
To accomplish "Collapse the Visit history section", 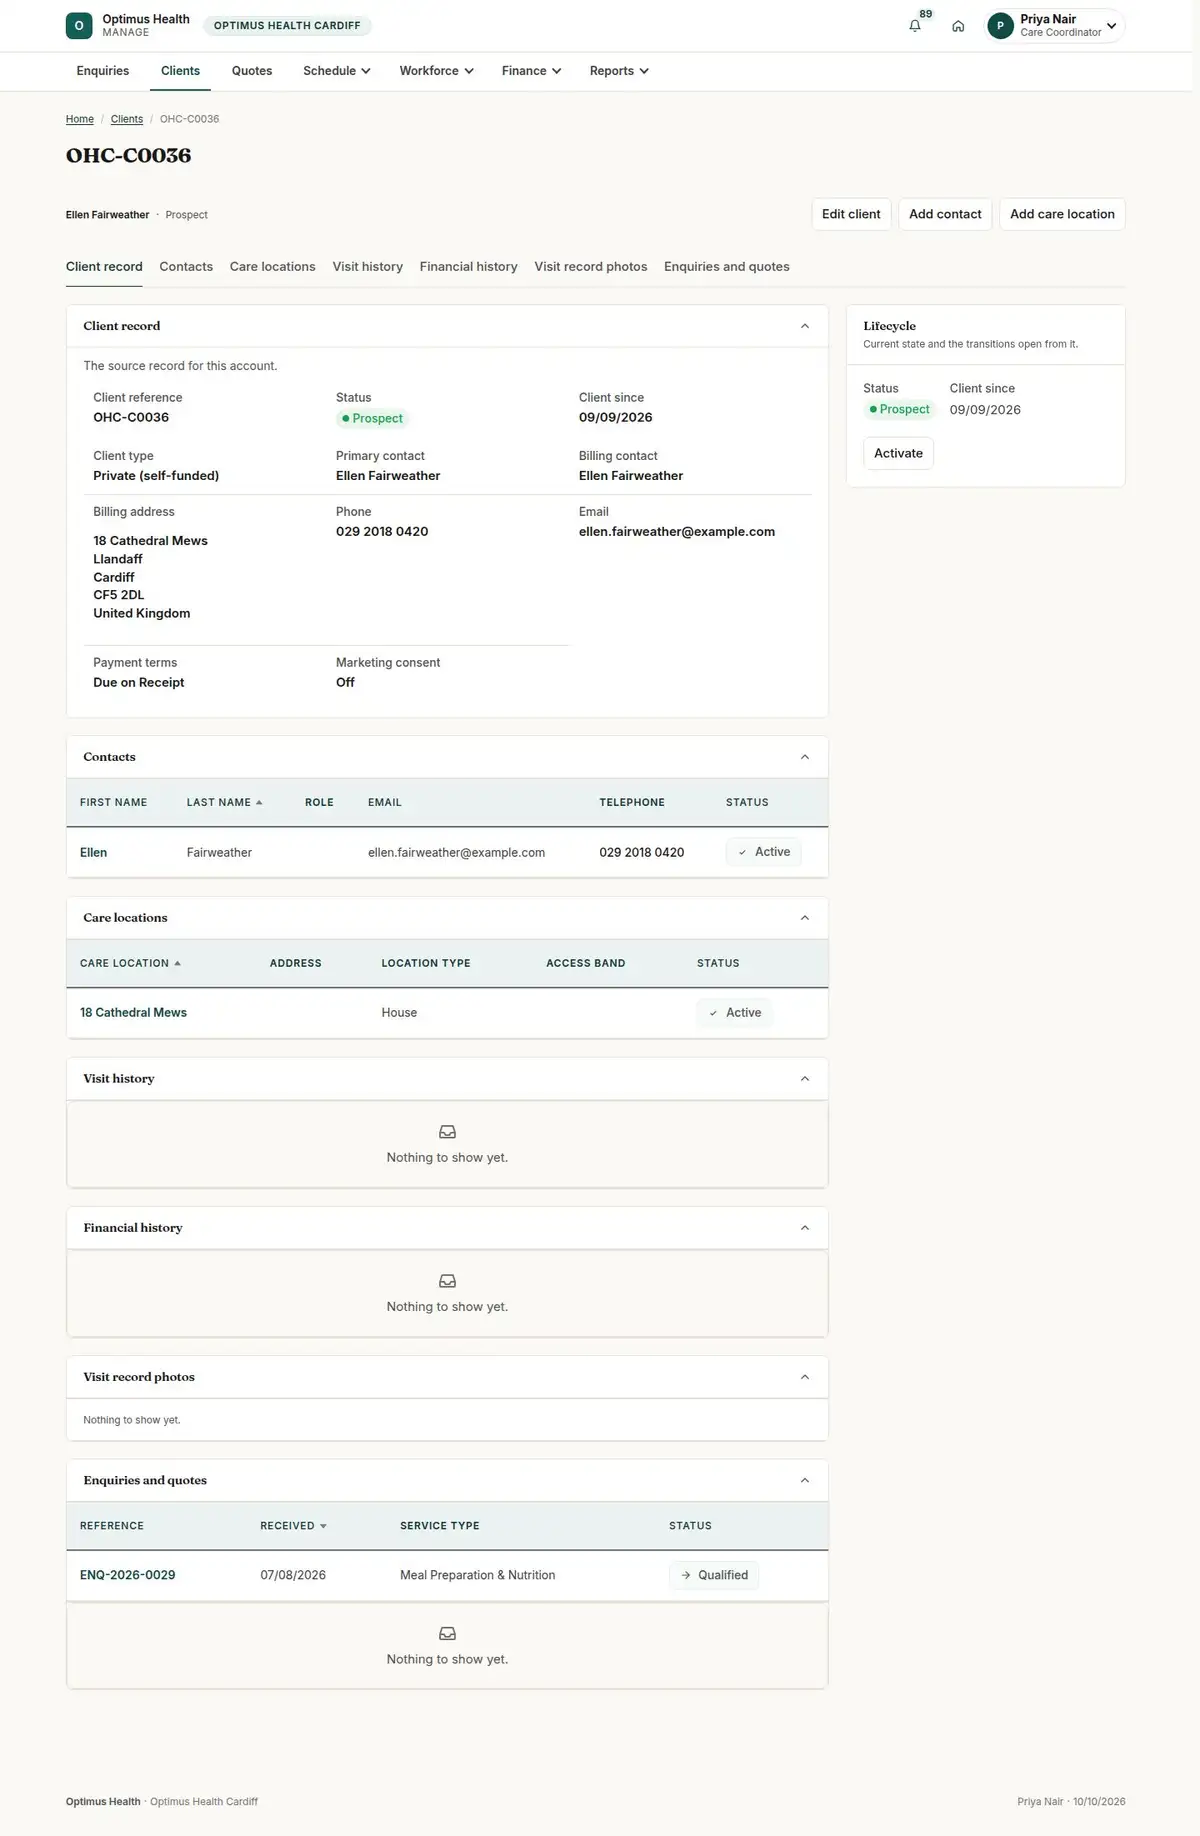I will [x=805, y=1079].
